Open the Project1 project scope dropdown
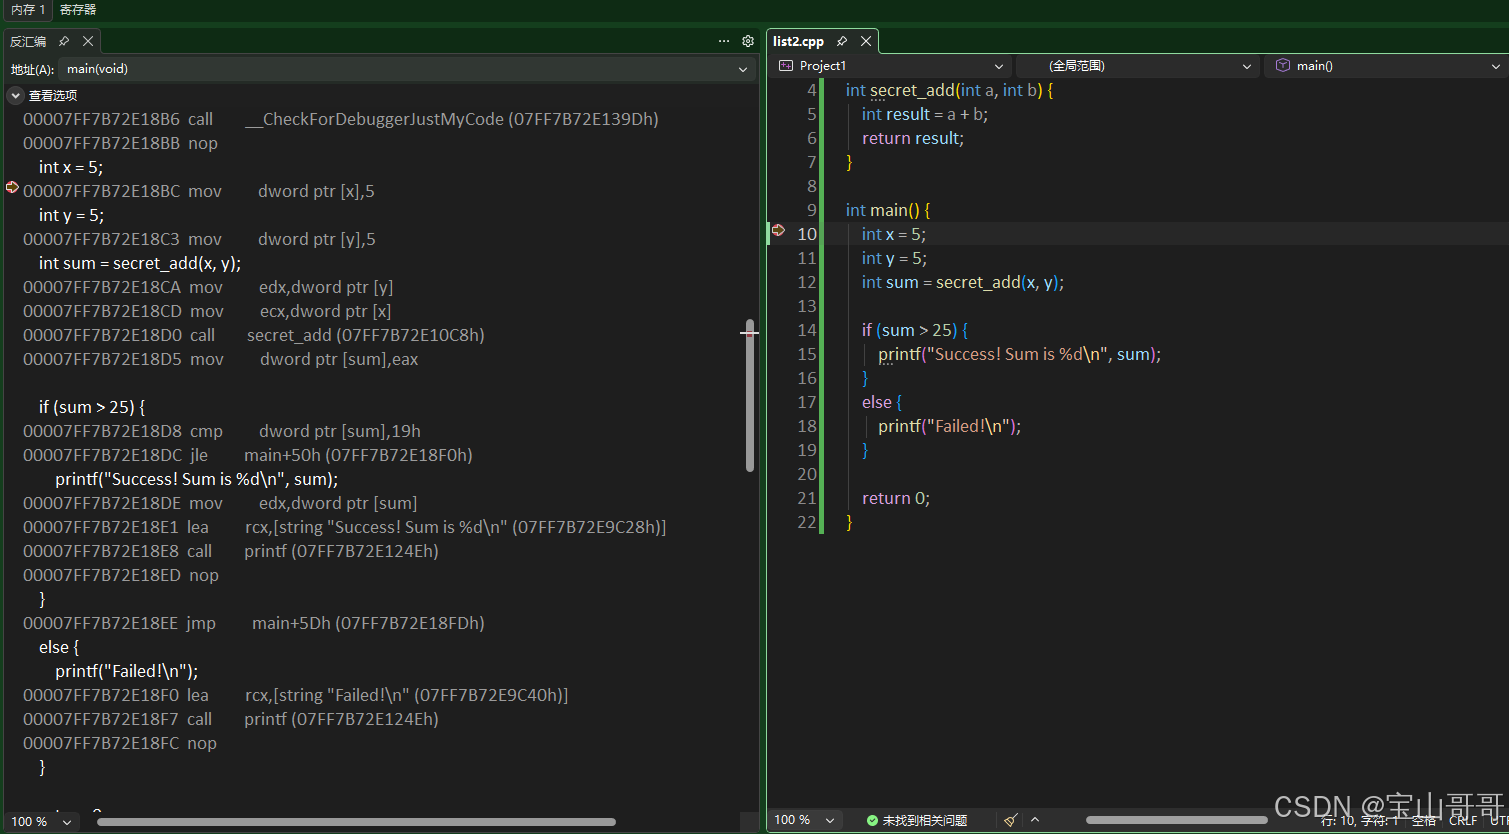 [998, 66]
